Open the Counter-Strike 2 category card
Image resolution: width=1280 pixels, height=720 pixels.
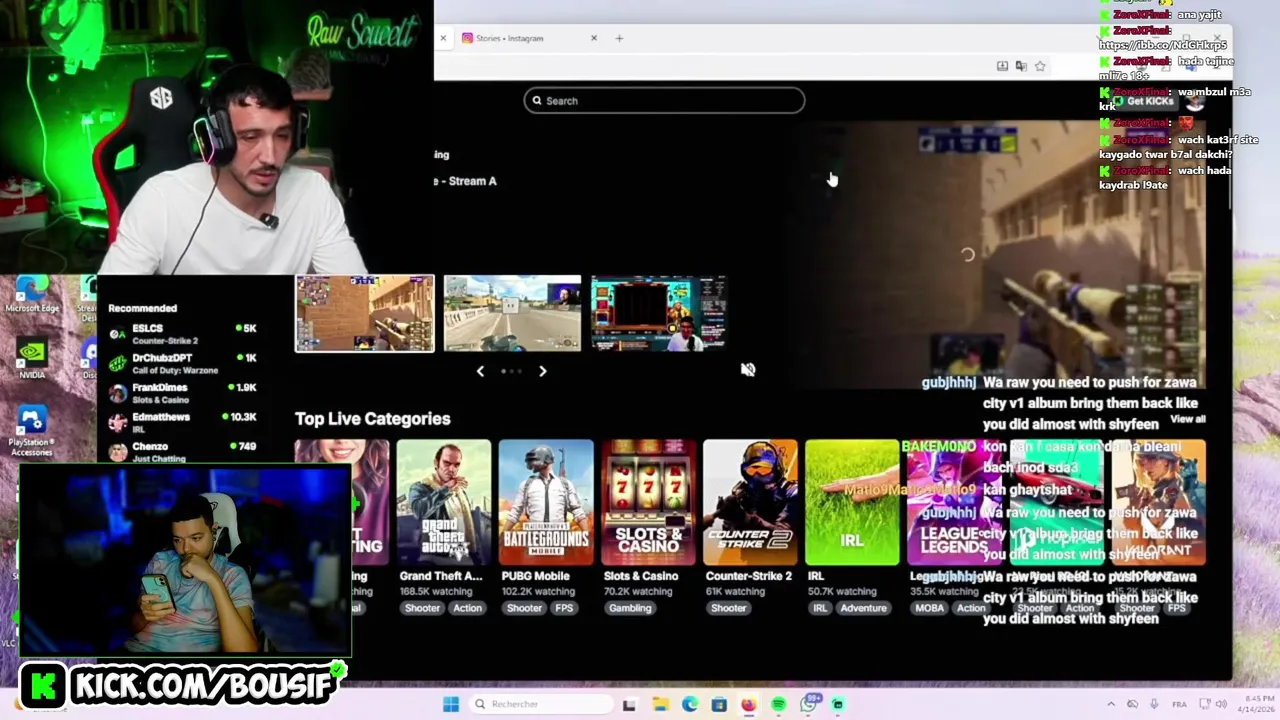tap(750, 503)
